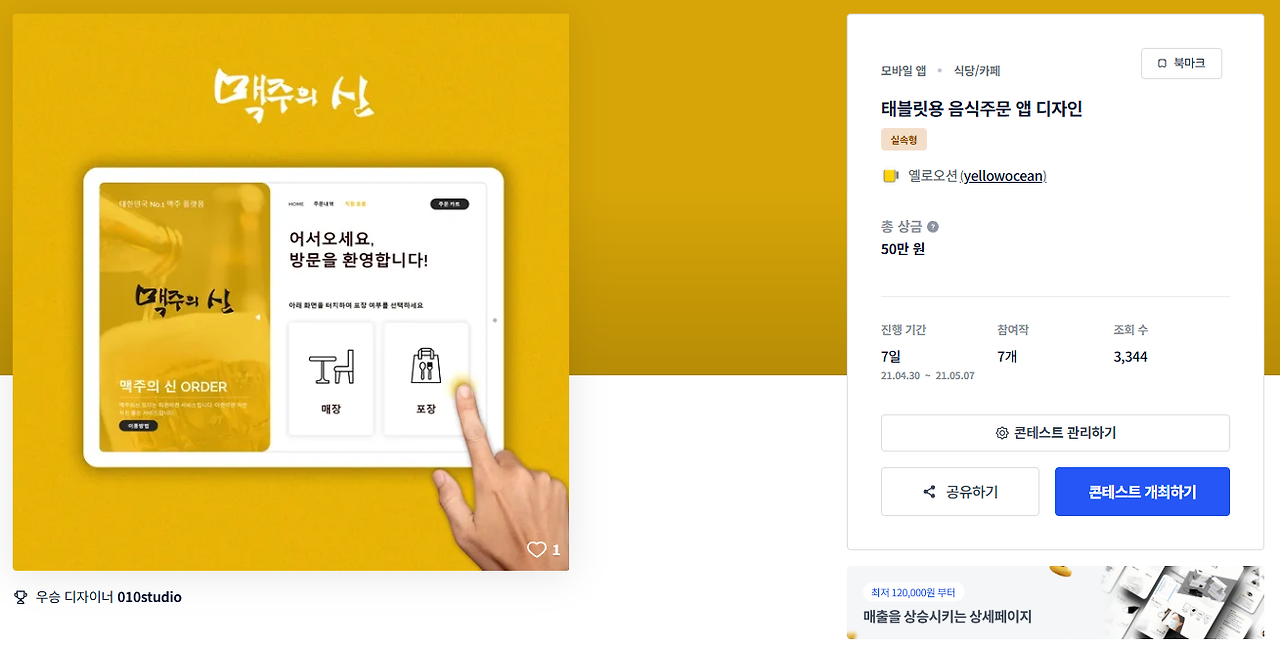
Task: Select the 매장 table icon in the mockup
Action: 331,367
